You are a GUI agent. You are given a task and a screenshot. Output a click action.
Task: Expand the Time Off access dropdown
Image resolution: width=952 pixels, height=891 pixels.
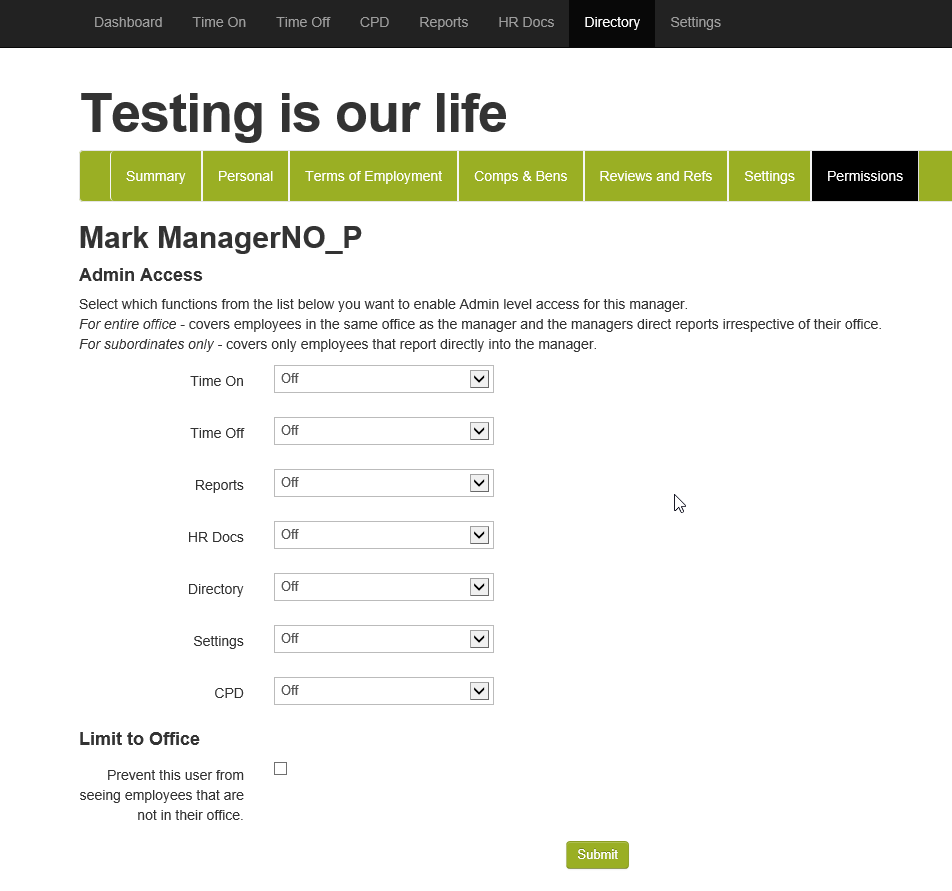pyautogui.click(x=383, y=431)
